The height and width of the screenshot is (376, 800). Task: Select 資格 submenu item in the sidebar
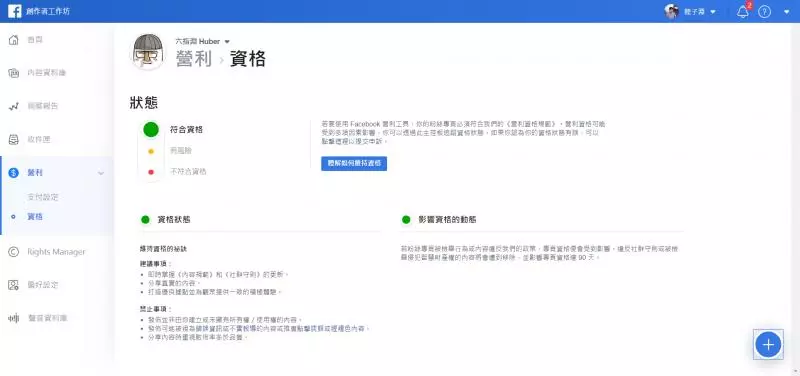click(x=35, y=217)
